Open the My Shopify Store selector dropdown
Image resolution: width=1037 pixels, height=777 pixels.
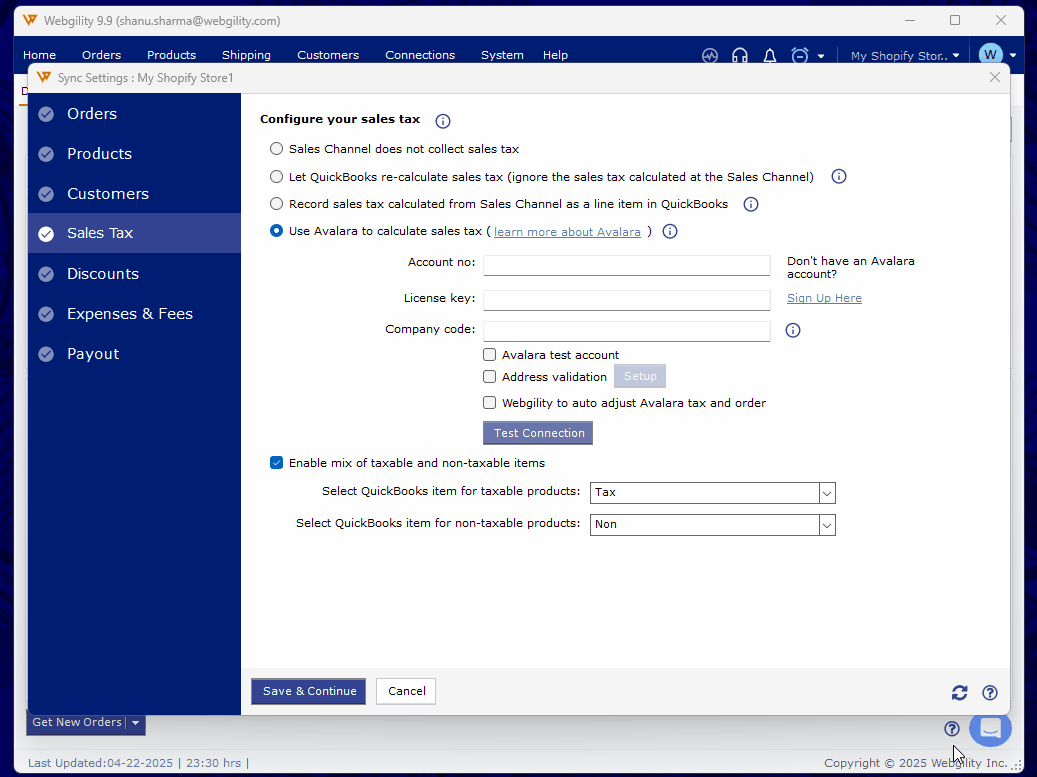904,56
